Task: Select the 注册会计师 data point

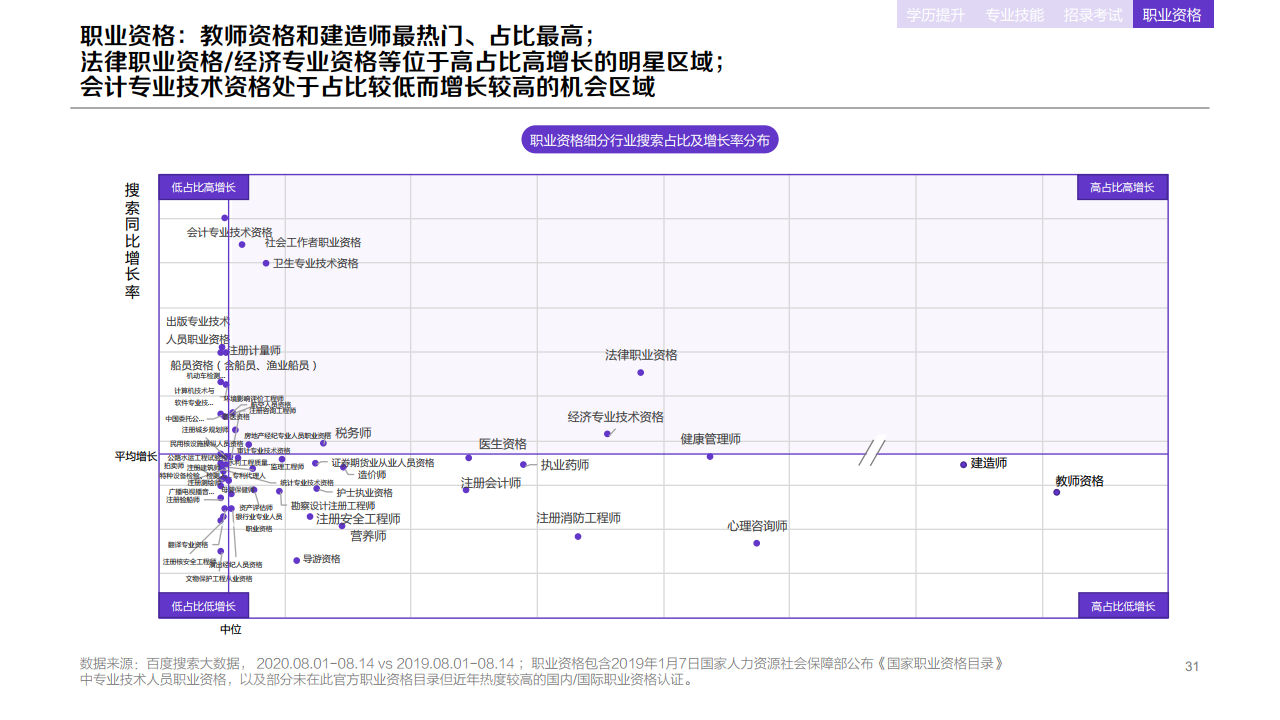Action: point(466,490)
